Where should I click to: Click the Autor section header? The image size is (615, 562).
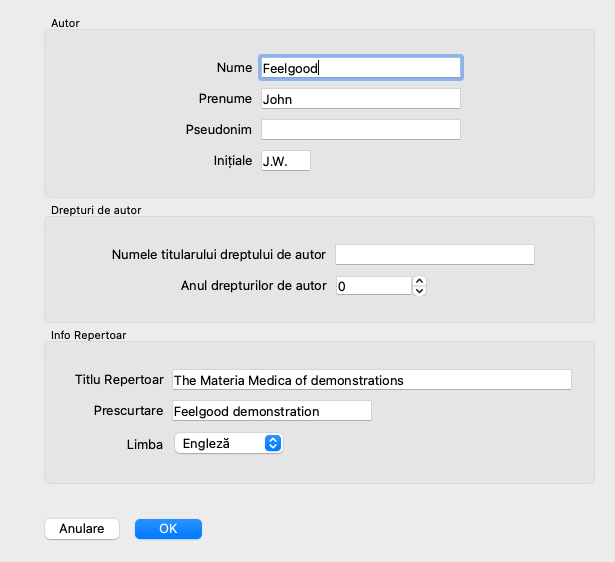(66, 22)
